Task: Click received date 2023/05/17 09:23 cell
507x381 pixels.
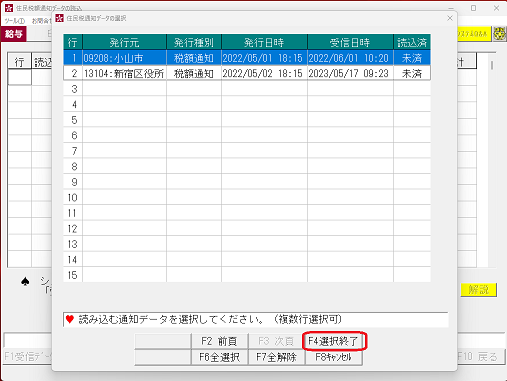Action: [x=350, y=73]
